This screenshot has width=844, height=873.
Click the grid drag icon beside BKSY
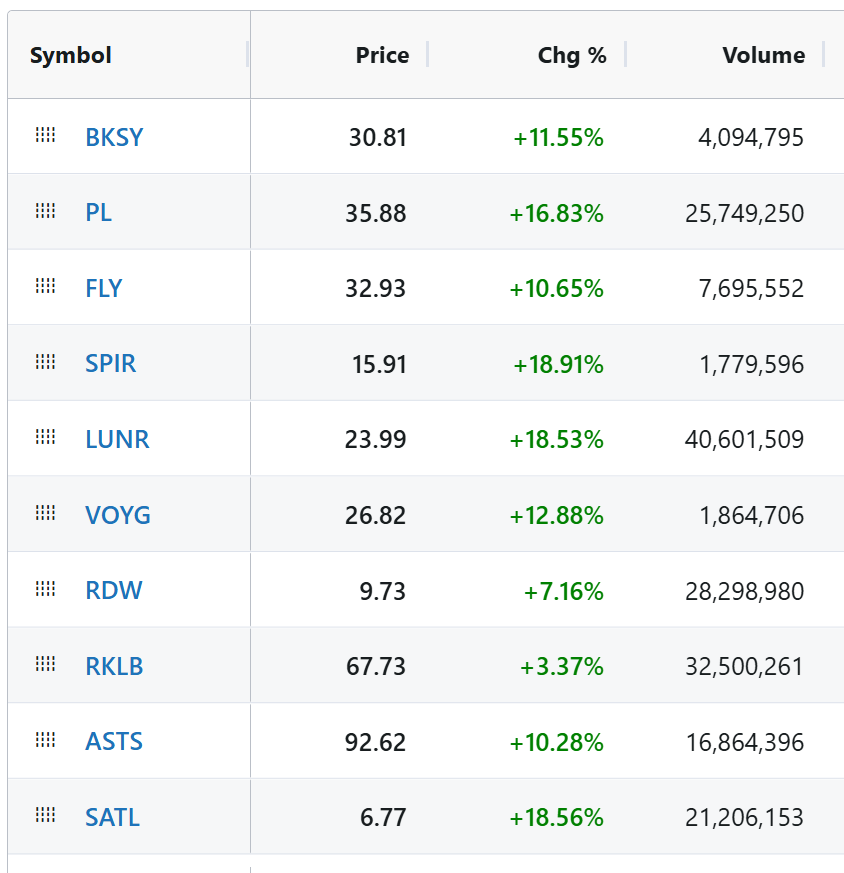[x=44, y=136]
